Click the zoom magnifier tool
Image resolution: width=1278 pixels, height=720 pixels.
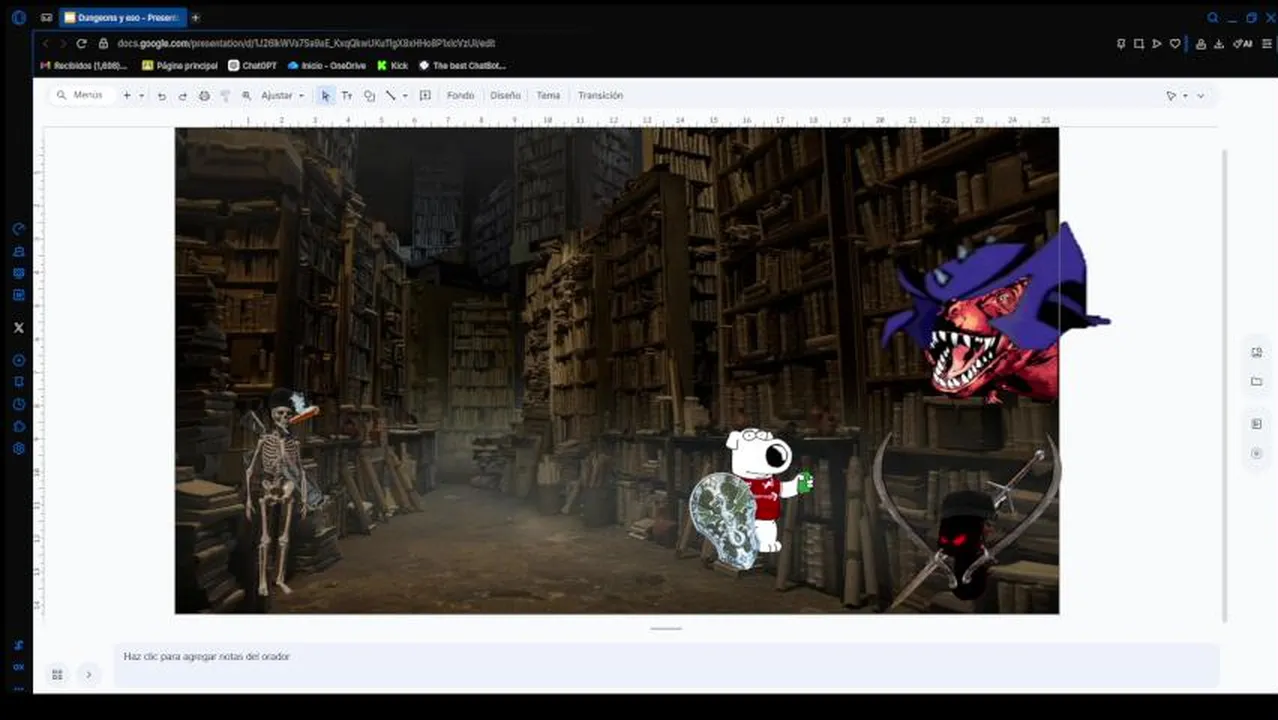(246, 96)
